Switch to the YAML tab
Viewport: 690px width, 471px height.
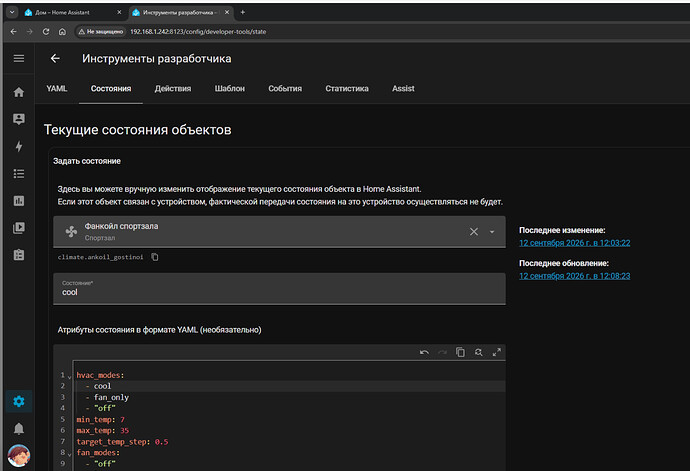[x=57, y=88]
